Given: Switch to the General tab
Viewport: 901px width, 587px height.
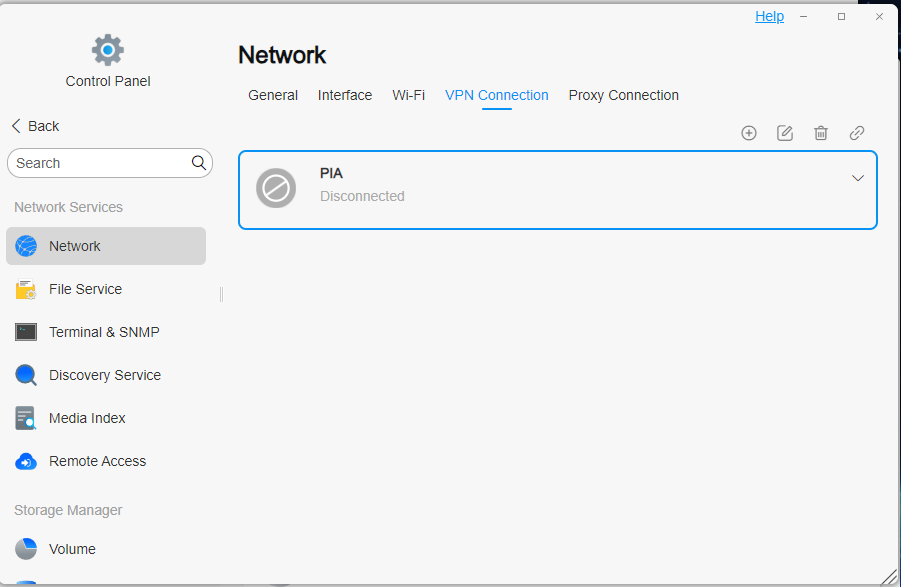Looking at the screenshot, I should pos(273,95).
